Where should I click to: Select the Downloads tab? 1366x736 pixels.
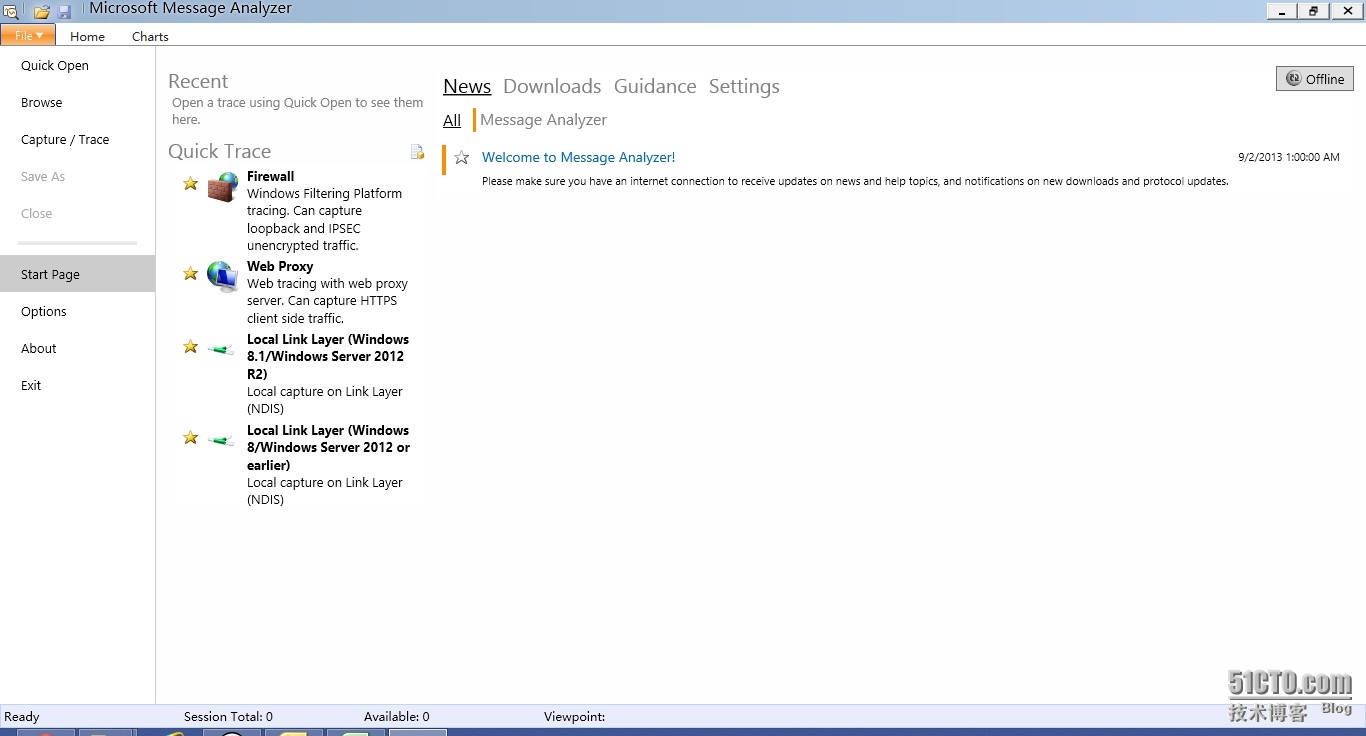click(x=552, y=86)
